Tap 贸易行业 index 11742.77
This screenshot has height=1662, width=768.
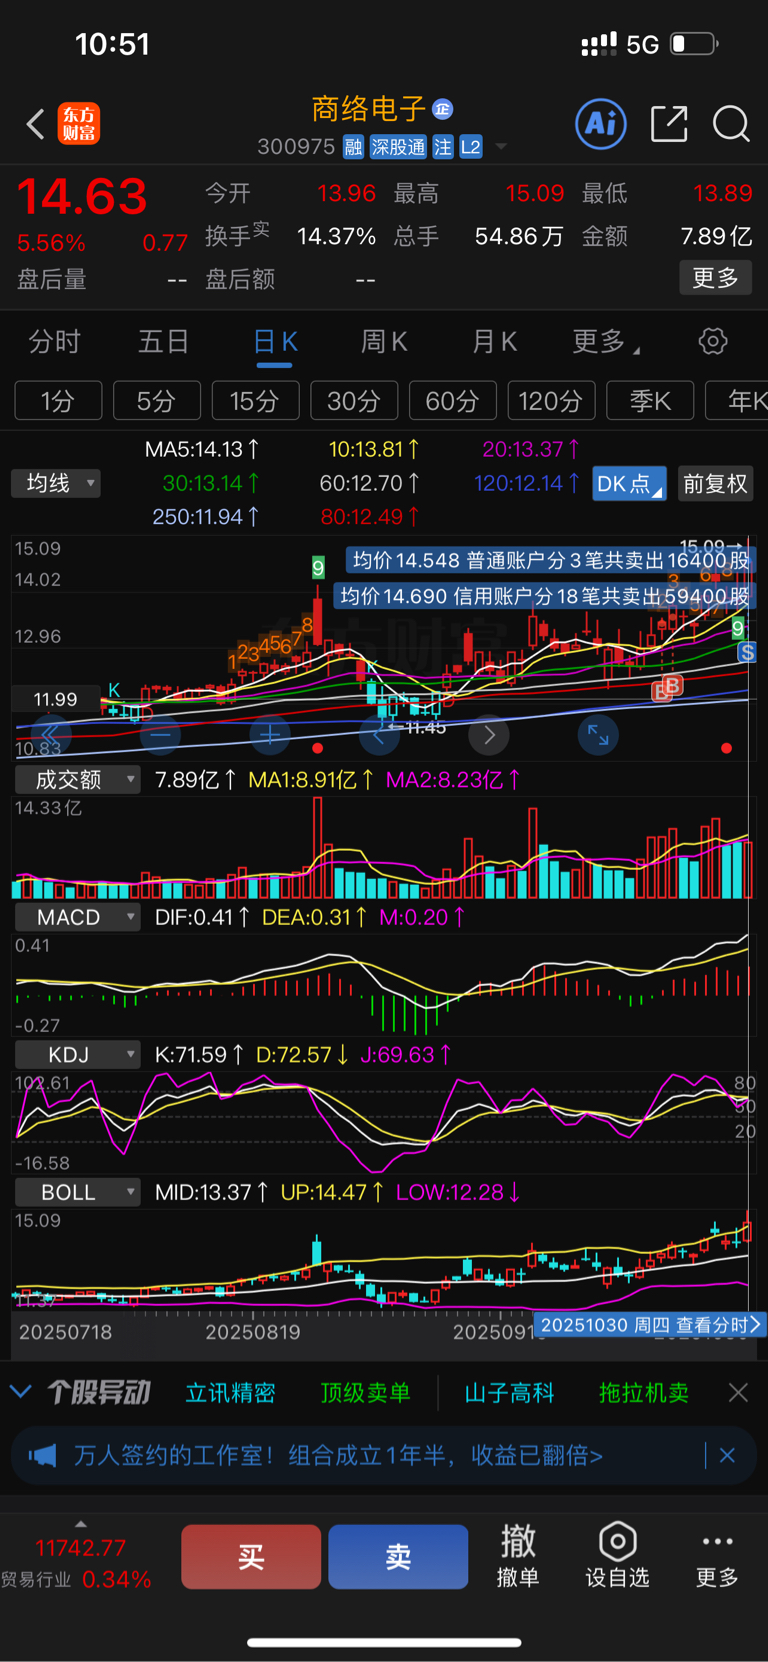click(x=78, y=1563)
